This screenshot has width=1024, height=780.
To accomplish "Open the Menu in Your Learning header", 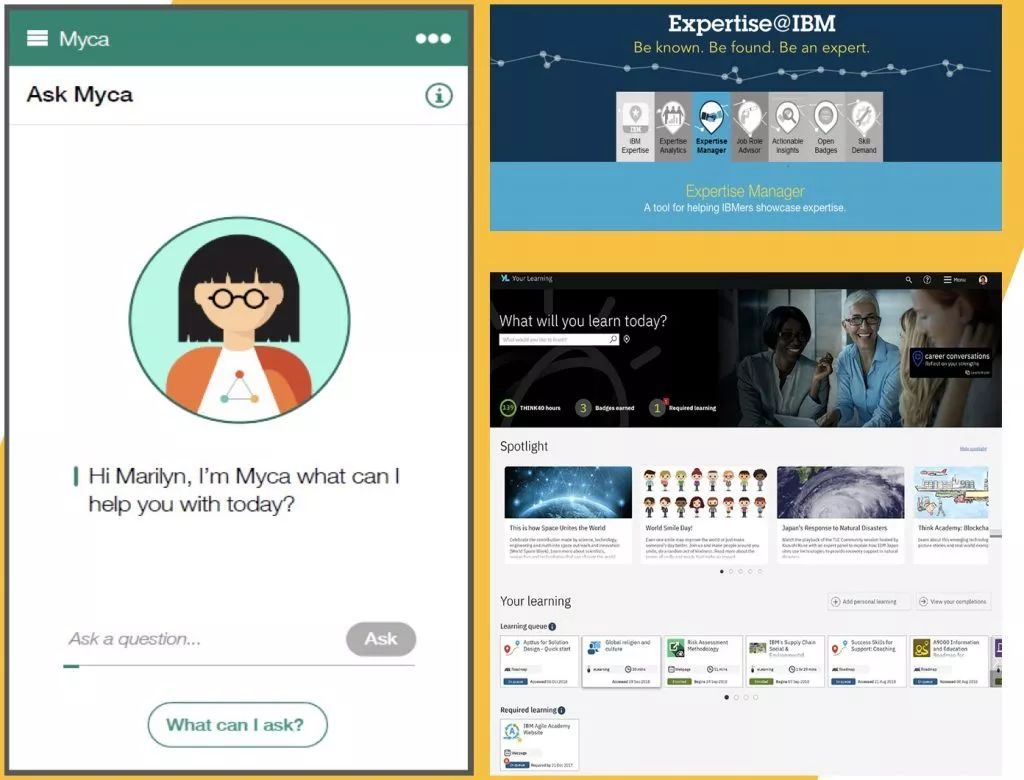I will click(x=954, y=280).
